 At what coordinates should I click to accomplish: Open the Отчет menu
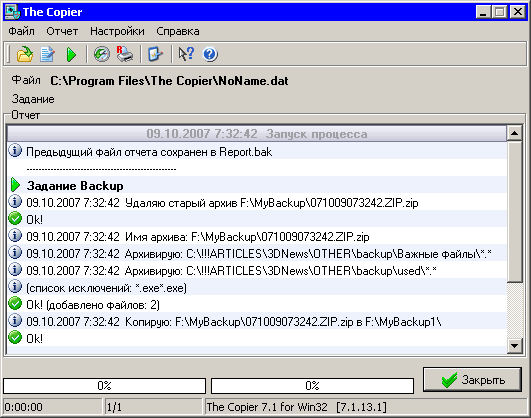[x=62, y=31]
